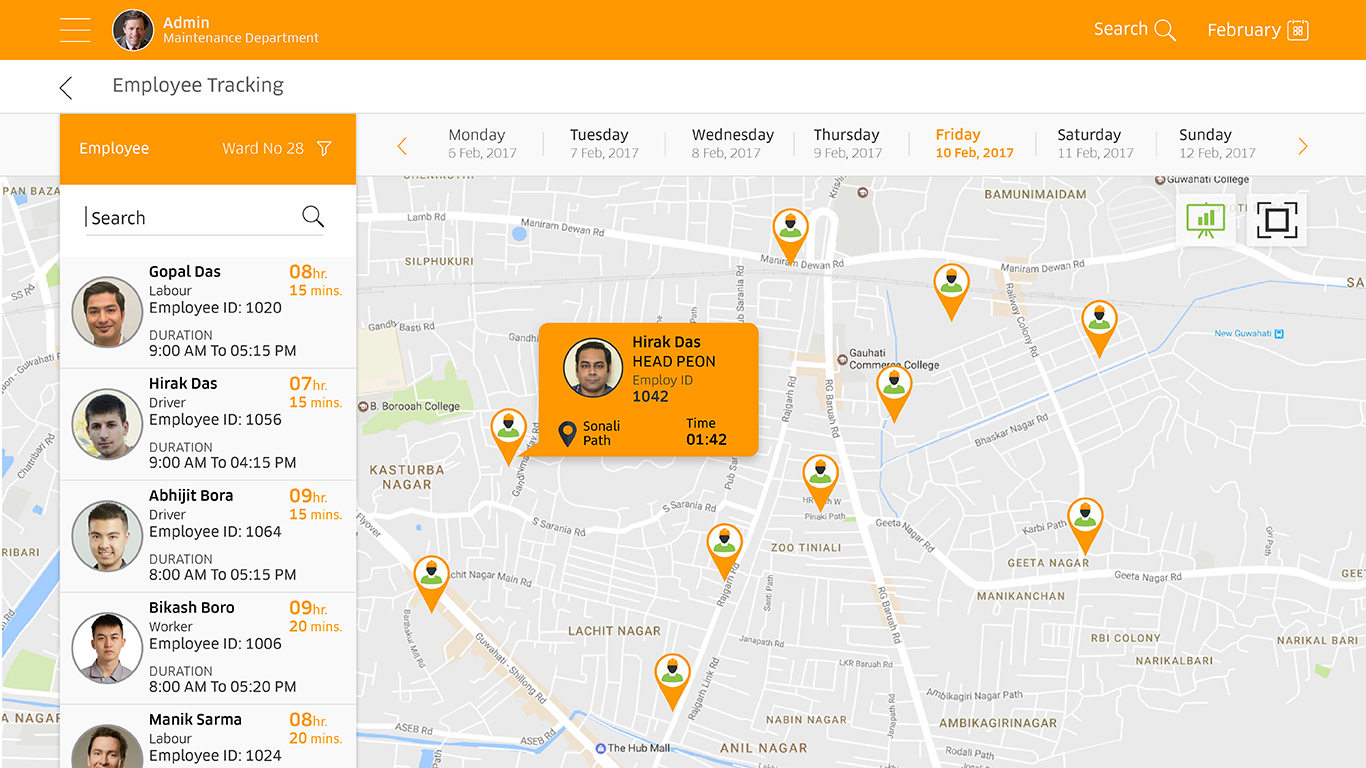
Task: Open the Ward No 28 selector
Action: [263, 149]
